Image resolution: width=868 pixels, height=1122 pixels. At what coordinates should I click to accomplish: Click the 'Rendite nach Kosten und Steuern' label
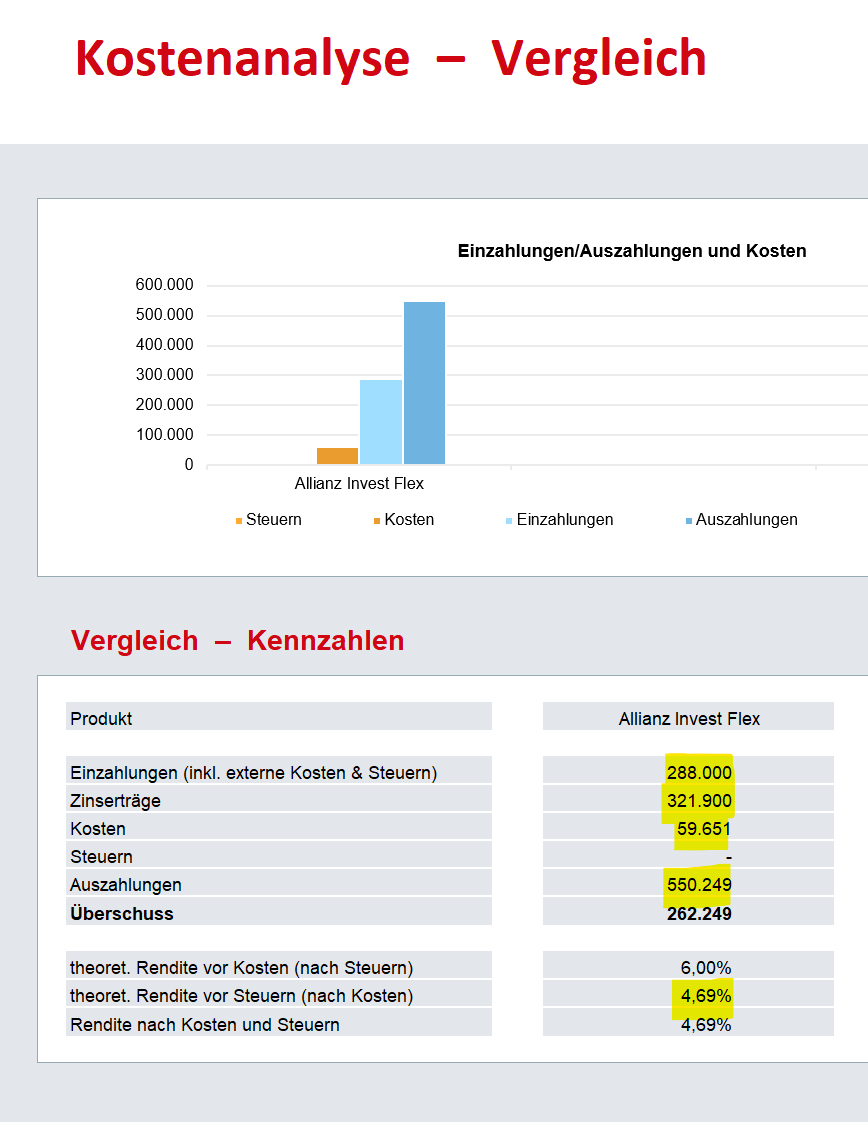click(205, 1025)
